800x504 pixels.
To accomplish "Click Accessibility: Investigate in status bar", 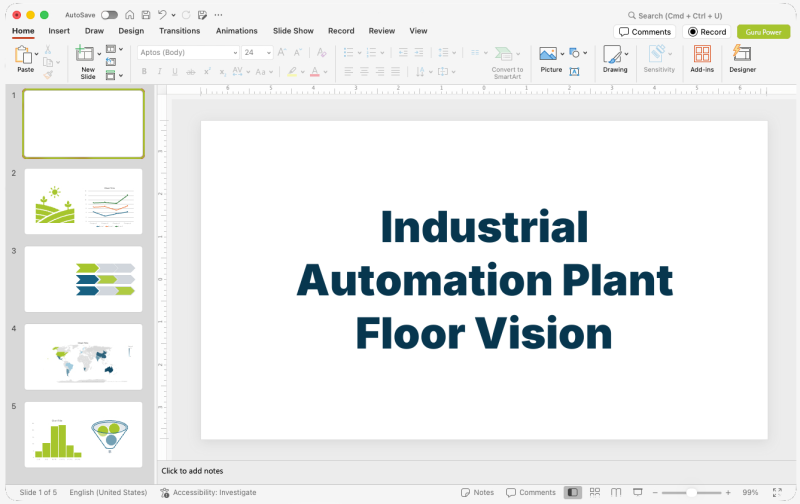I will click(x=208, y=492).
